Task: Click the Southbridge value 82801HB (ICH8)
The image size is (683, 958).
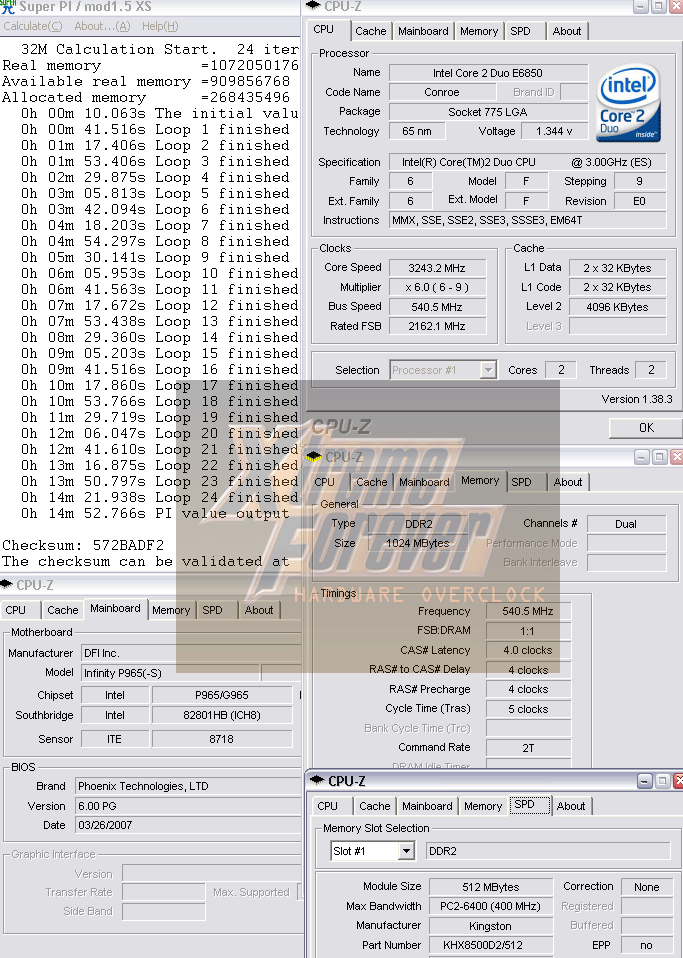Action: (x=222, y=715)
